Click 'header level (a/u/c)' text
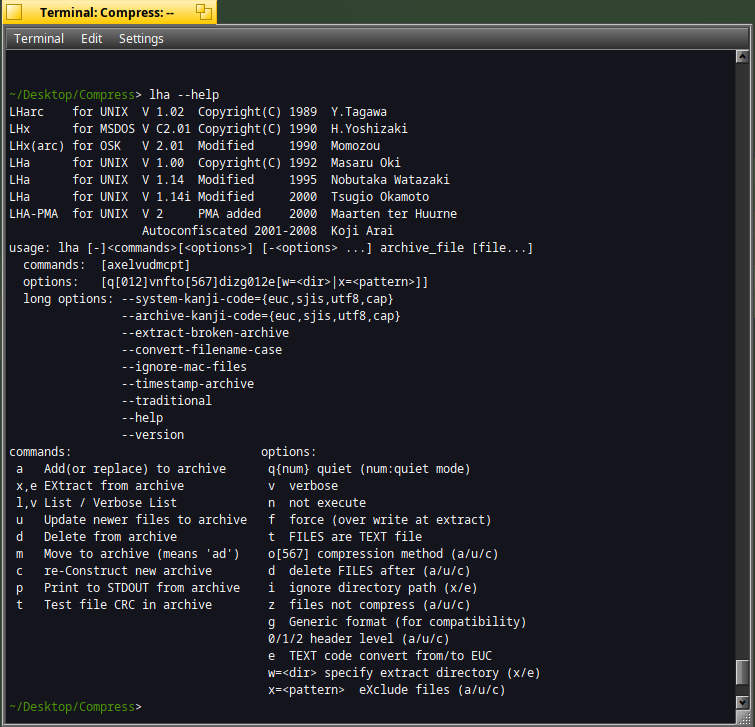Image resolution: width=755 pixels, height=727 pixels. [x=379, y=639]
